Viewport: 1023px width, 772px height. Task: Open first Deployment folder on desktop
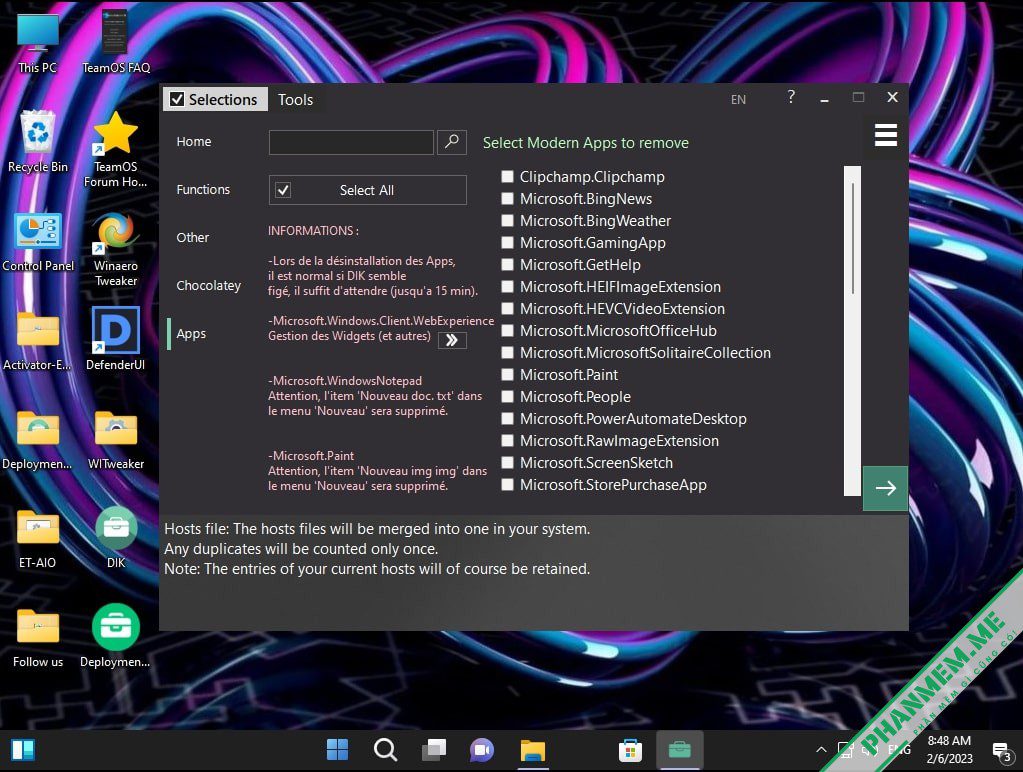tap(37, 440)
